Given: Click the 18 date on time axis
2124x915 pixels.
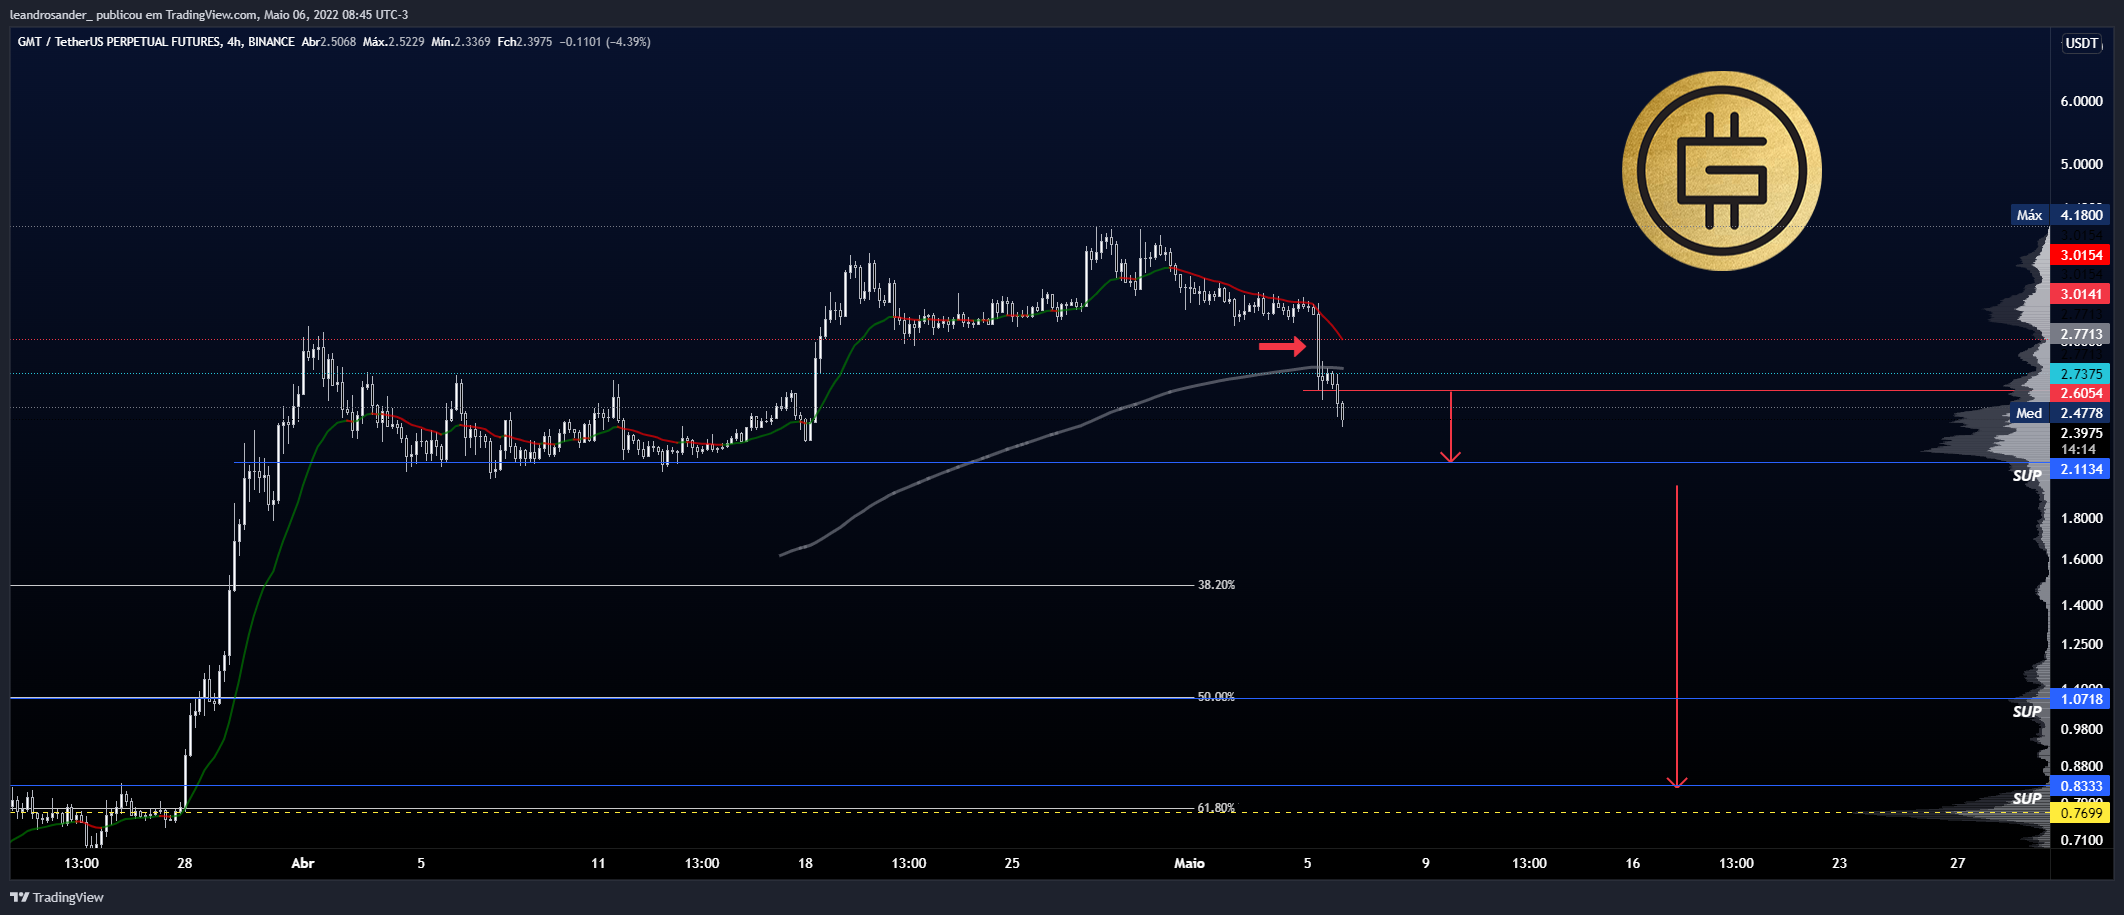Looking at the screenshot, I should point(805,863).
